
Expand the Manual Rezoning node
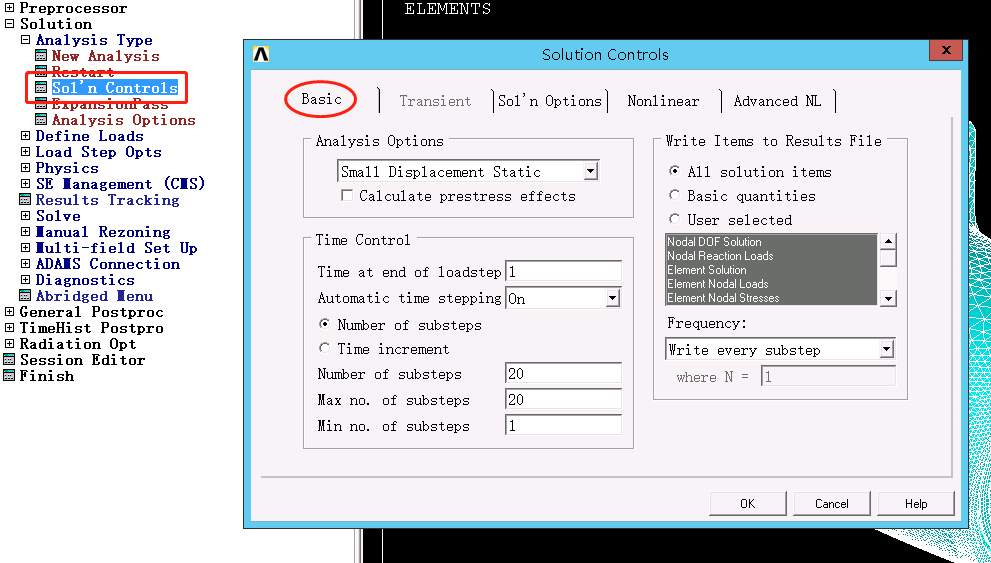click(x=25, y=231)
